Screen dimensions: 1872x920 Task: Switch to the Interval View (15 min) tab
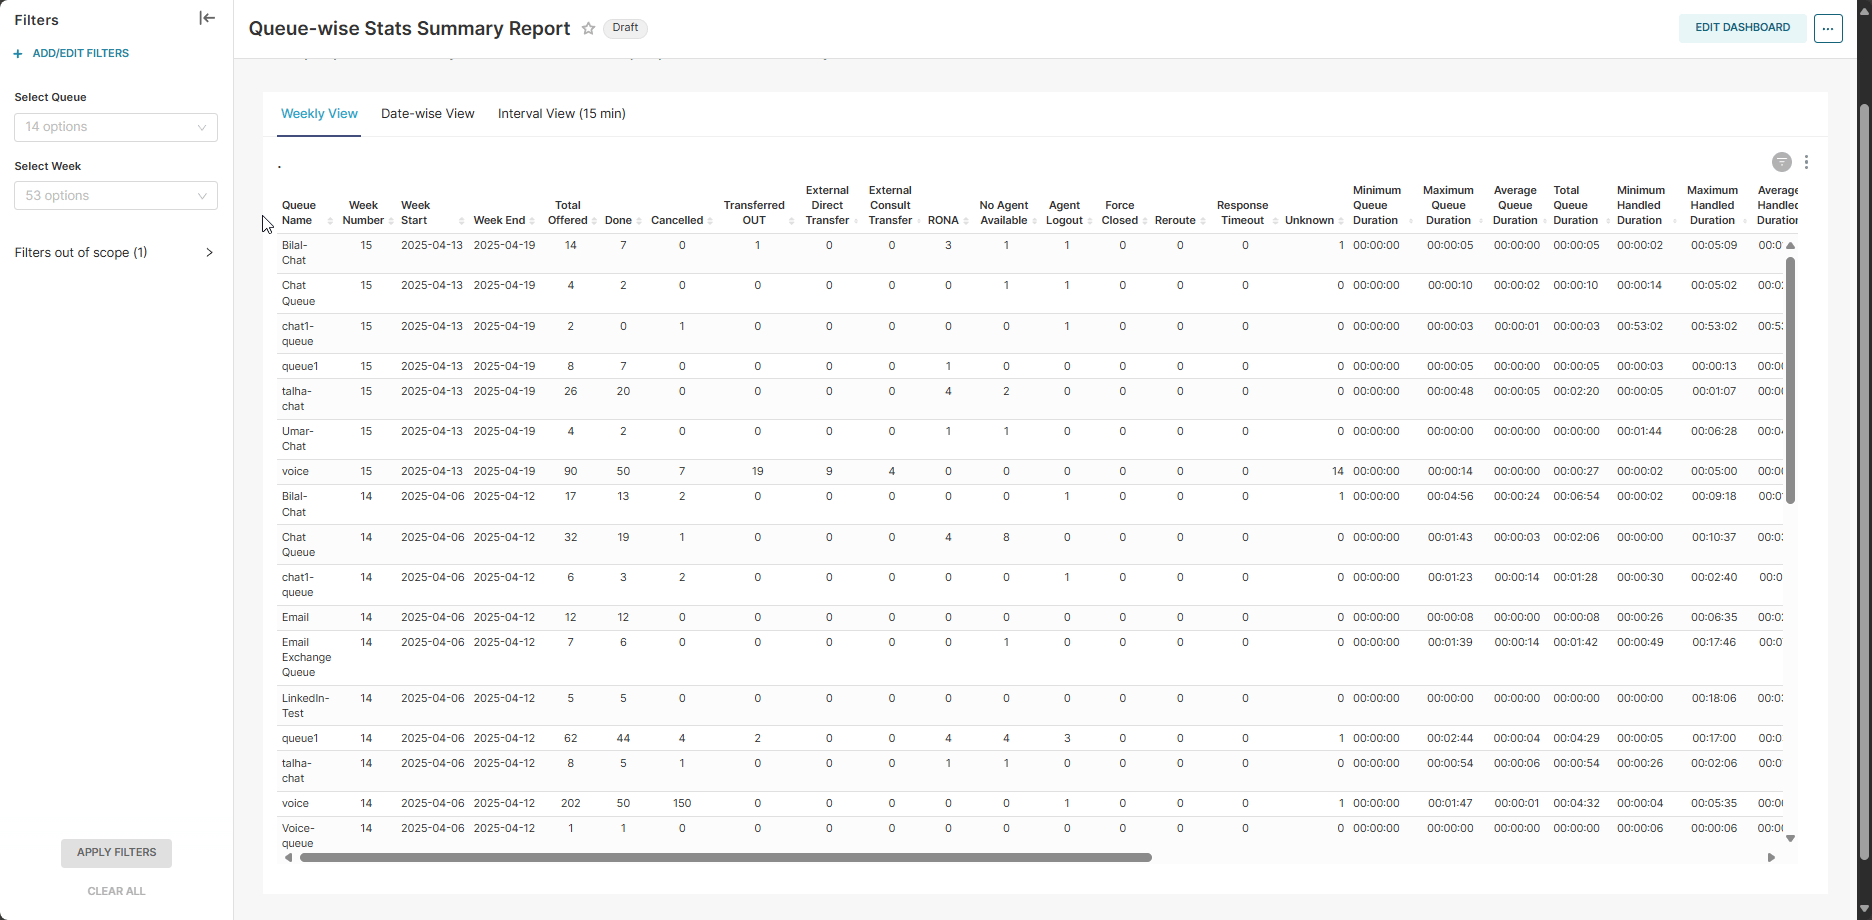point(561,114)
